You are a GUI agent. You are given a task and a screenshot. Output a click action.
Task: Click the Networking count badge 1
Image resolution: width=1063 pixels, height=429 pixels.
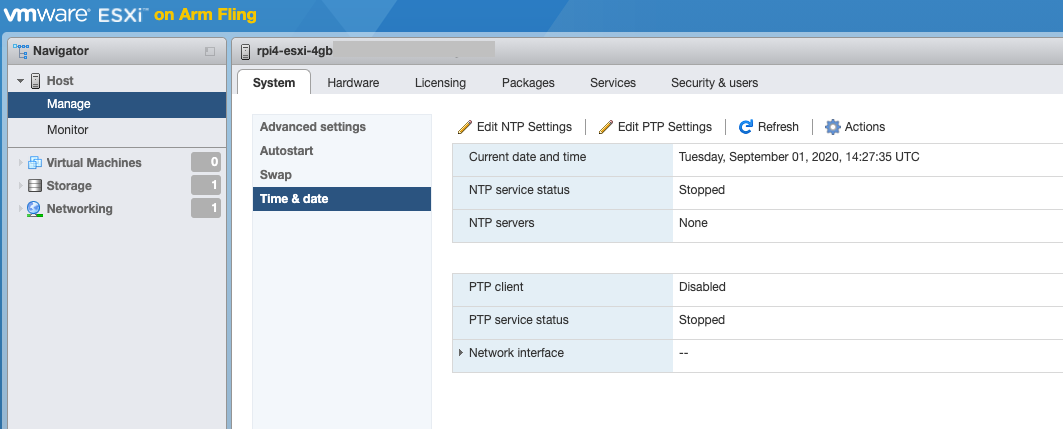pos(206,208)
